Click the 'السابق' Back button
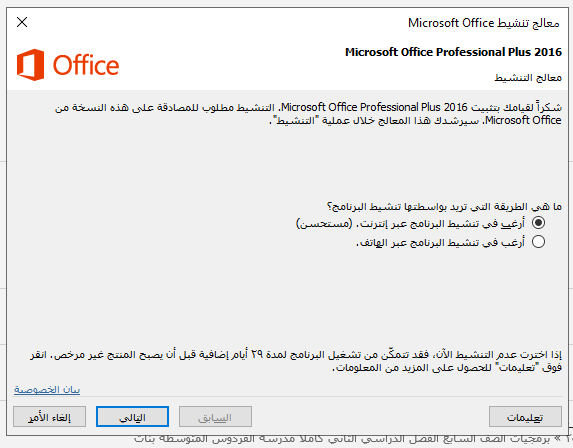Image resolution: width=573 pixels, height=448 pixels. tap(215, 417)
